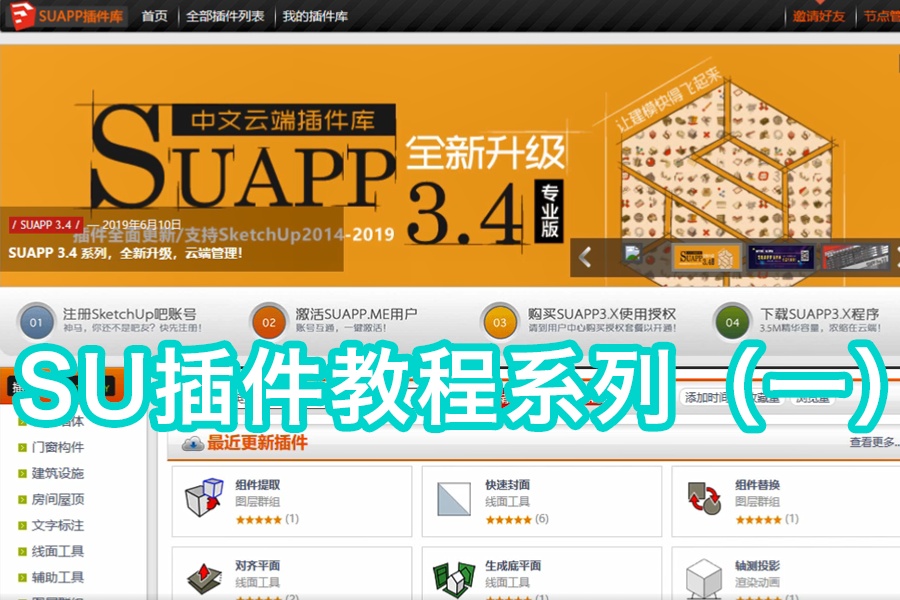This screenshot has height=600, width=900.
Task: Open the 生成底平面 plugin title
Action: click(513, 566)
